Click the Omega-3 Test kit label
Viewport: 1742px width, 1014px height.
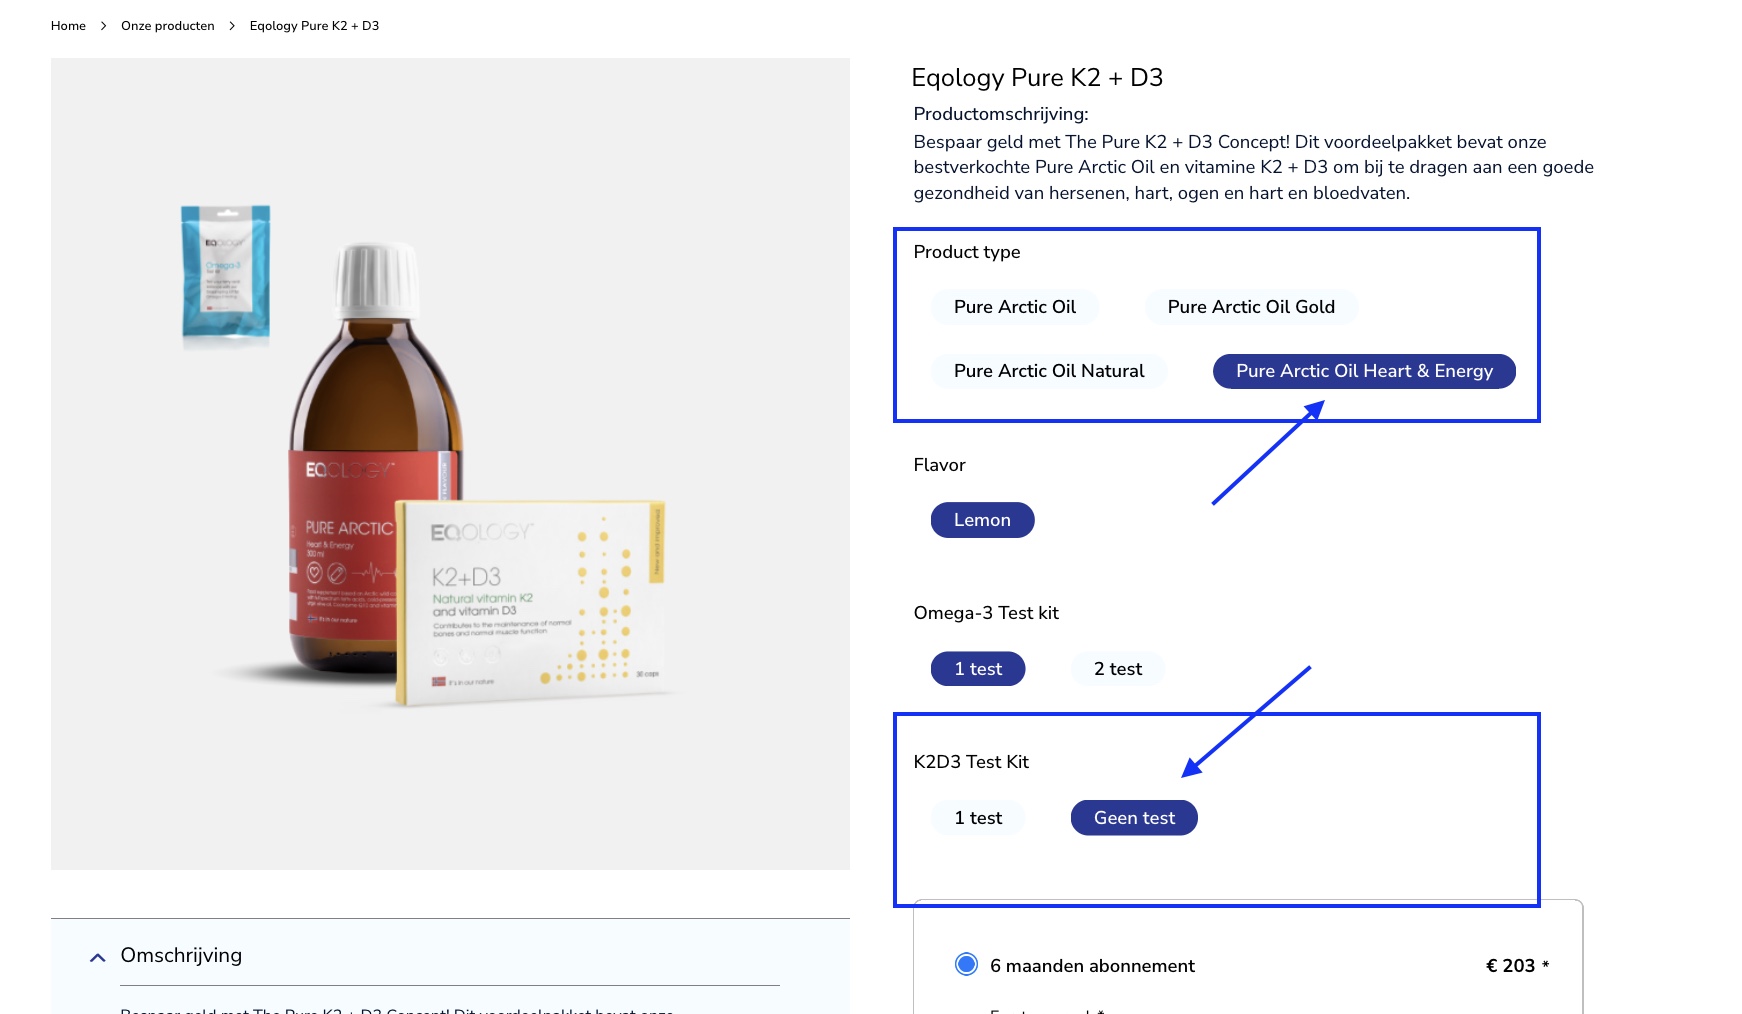[x=986, y=613]
